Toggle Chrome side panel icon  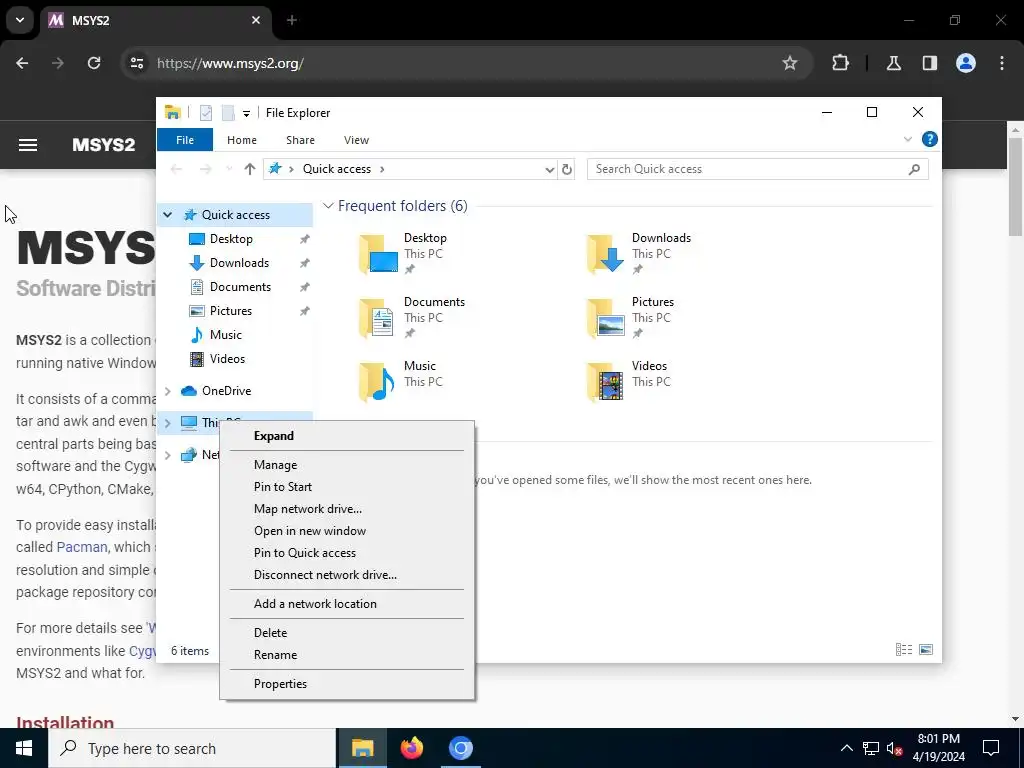click(x=929, y=63)
